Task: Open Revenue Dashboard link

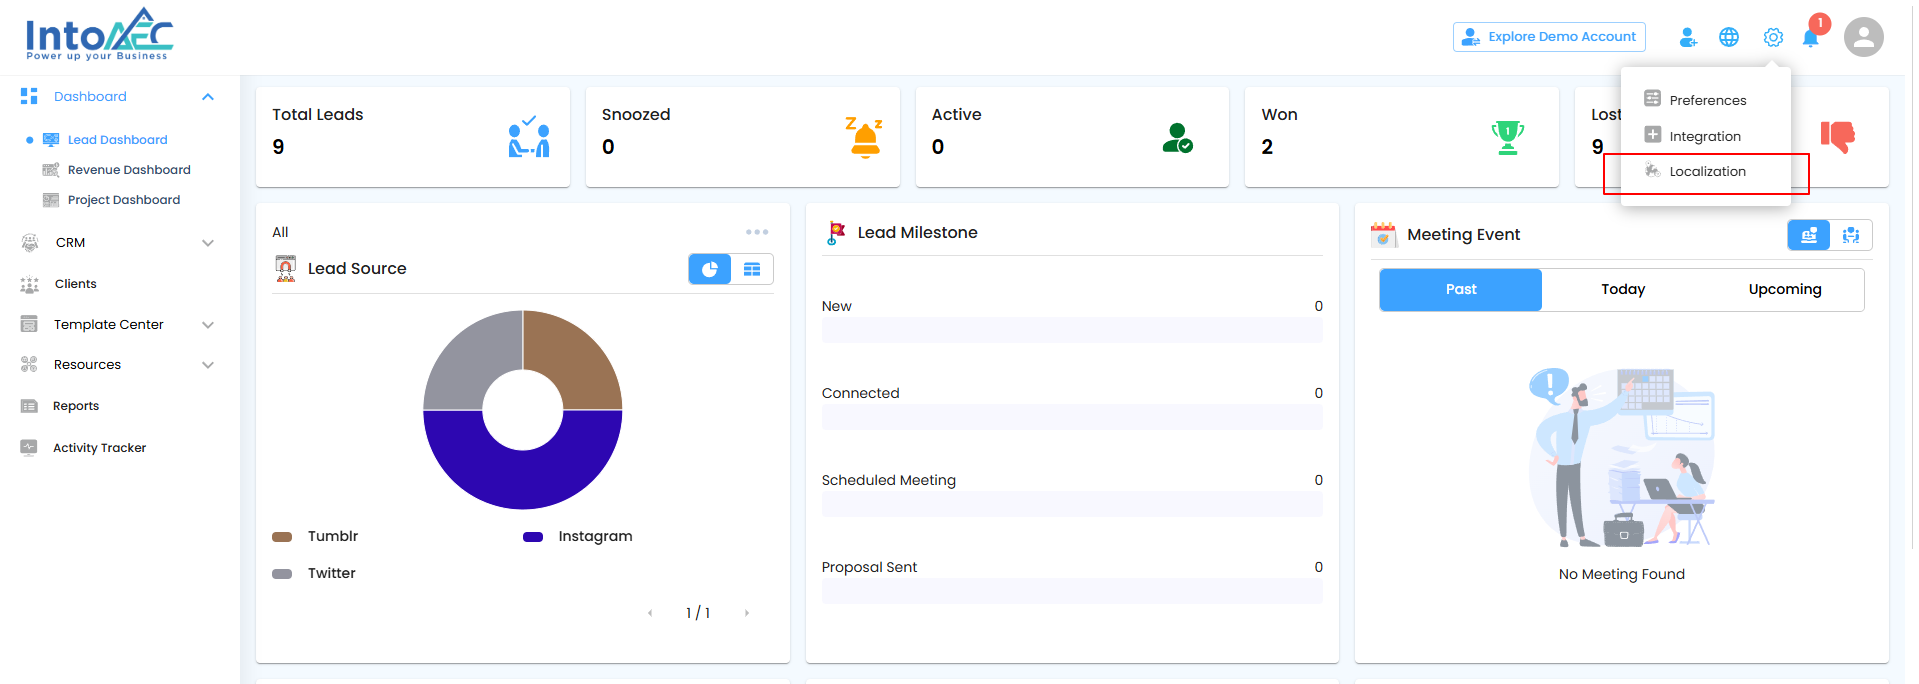Action: point(129,170)
